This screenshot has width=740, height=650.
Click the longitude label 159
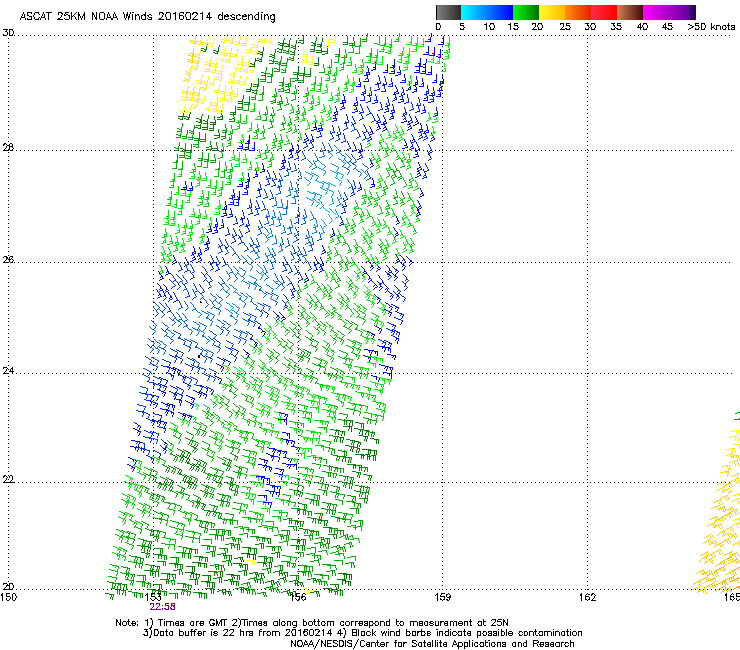click(442, 597)
